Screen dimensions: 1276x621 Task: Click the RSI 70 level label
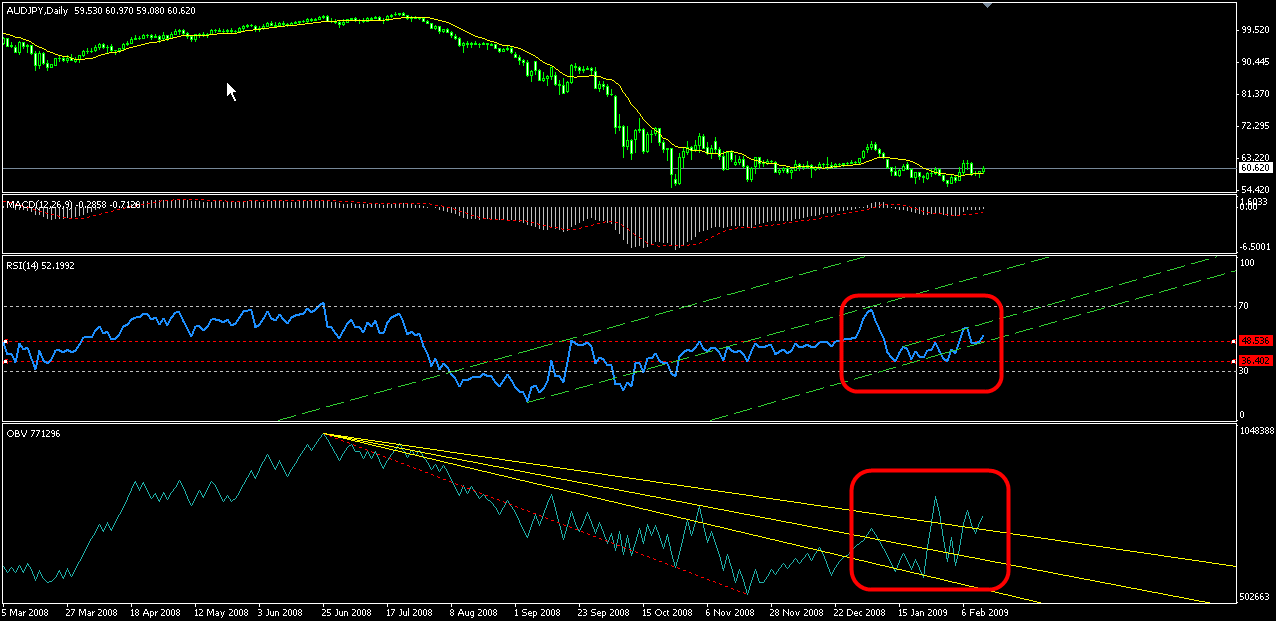click(x=1245, y=307)
